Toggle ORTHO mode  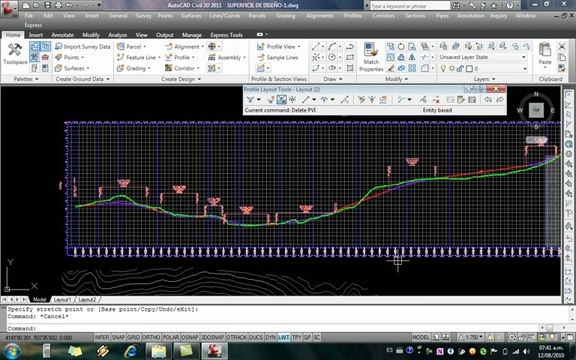coord(151,337)
